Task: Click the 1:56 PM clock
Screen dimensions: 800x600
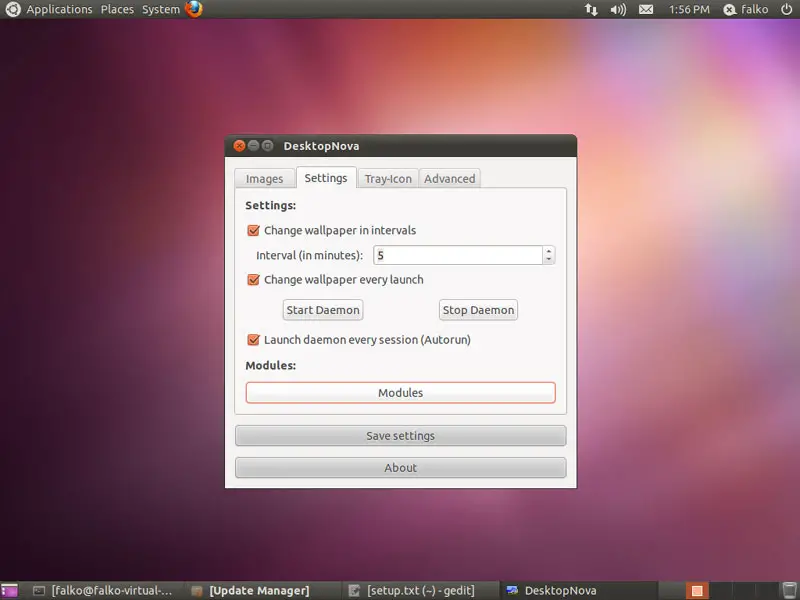Action: tap(689, 9)
